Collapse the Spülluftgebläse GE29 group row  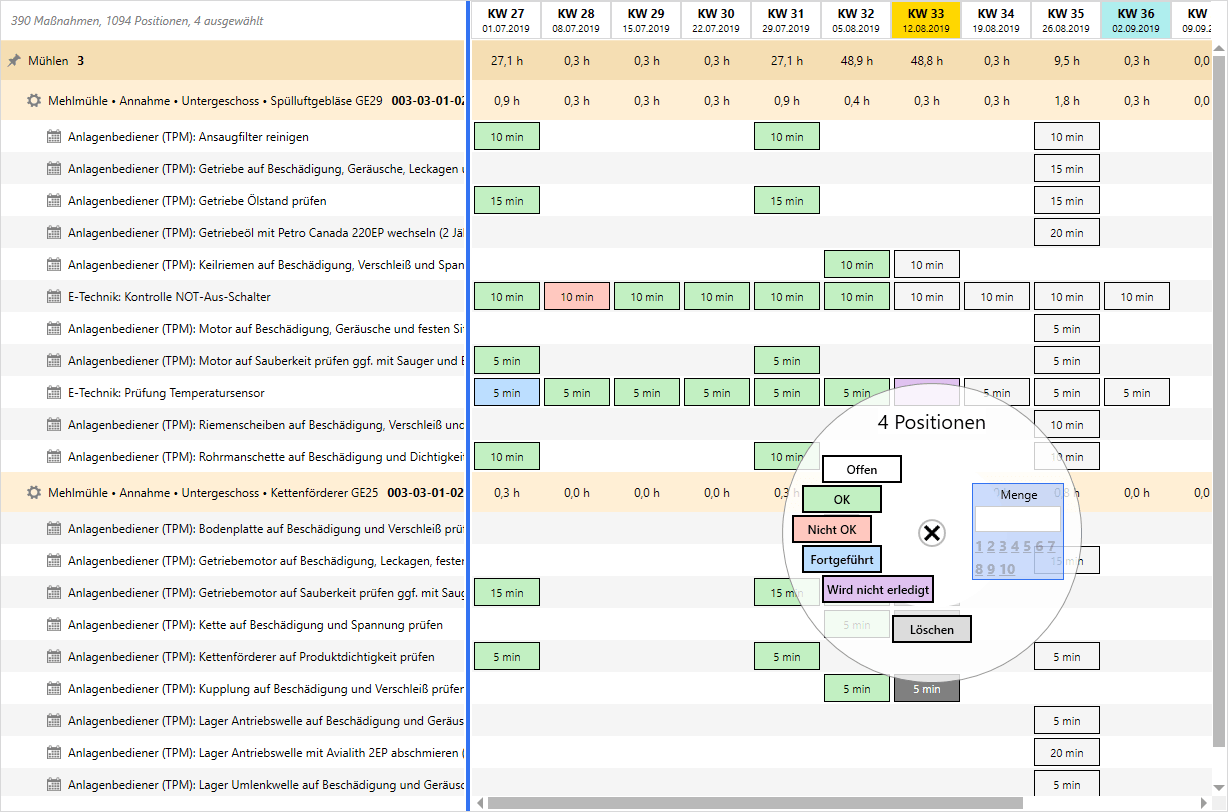point(232,101)
